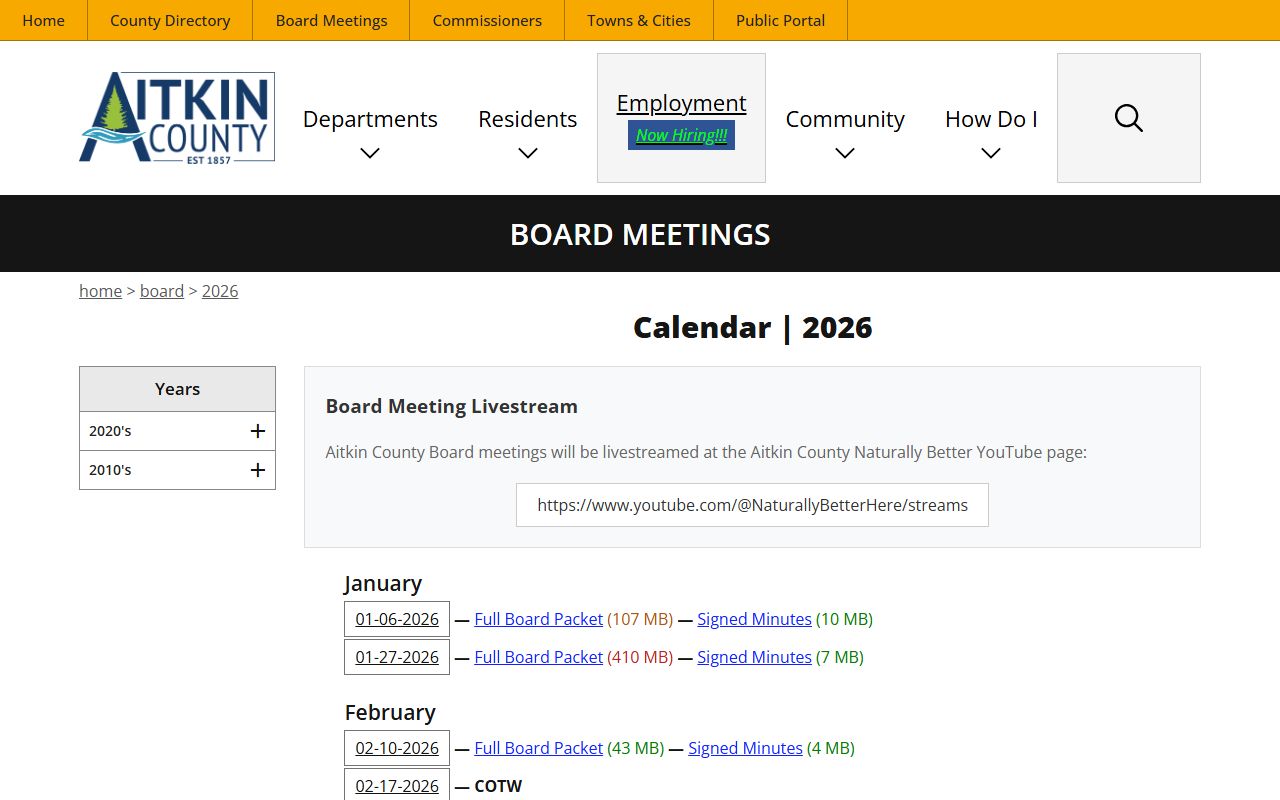Click the Aitkin County logo
1280x800 pixels.
(x=177, y=117)
